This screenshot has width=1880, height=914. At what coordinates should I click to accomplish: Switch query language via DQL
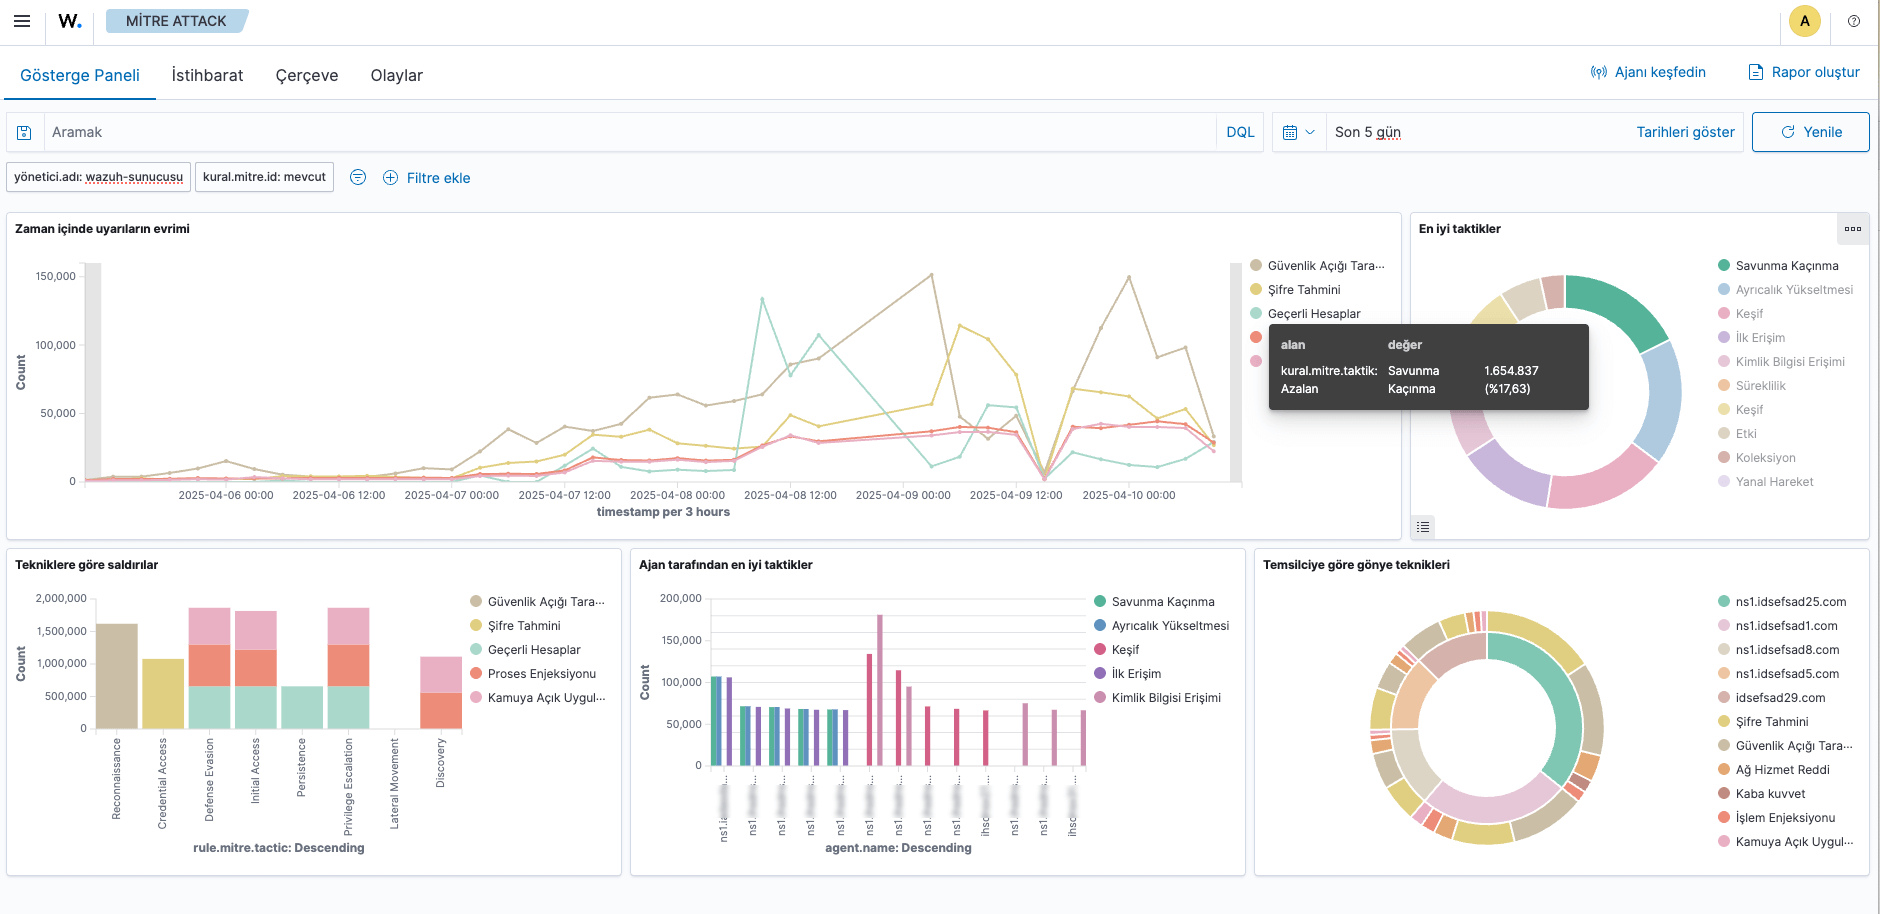click(x=1240, y=132)
